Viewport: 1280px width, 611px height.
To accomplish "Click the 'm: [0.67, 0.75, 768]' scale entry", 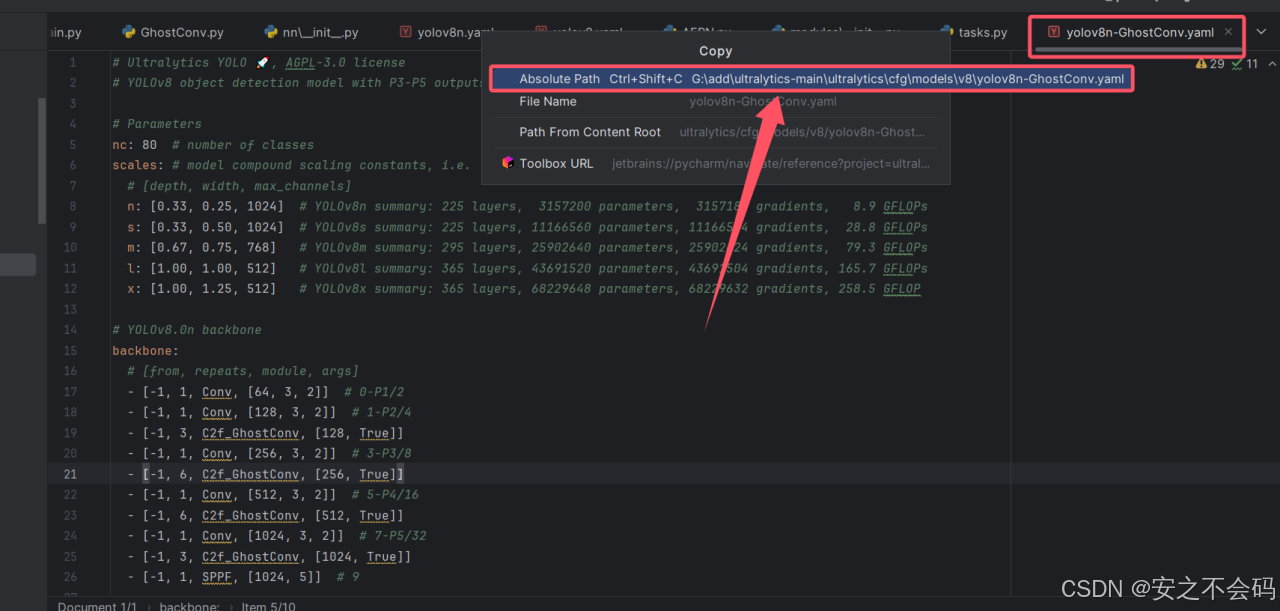I will click(201, 247).
